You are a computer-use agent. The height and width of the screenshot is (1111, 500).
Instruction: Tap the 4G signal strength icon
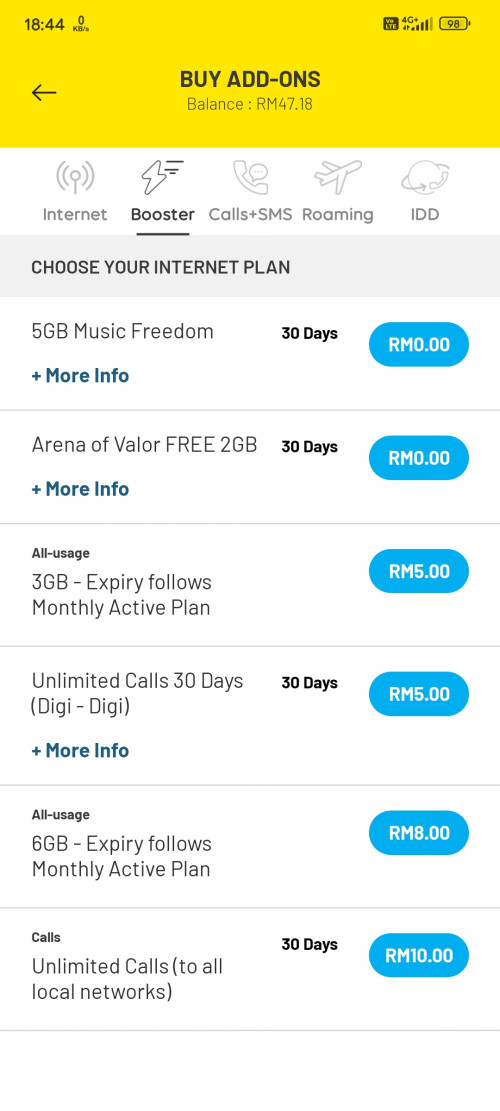417,24
